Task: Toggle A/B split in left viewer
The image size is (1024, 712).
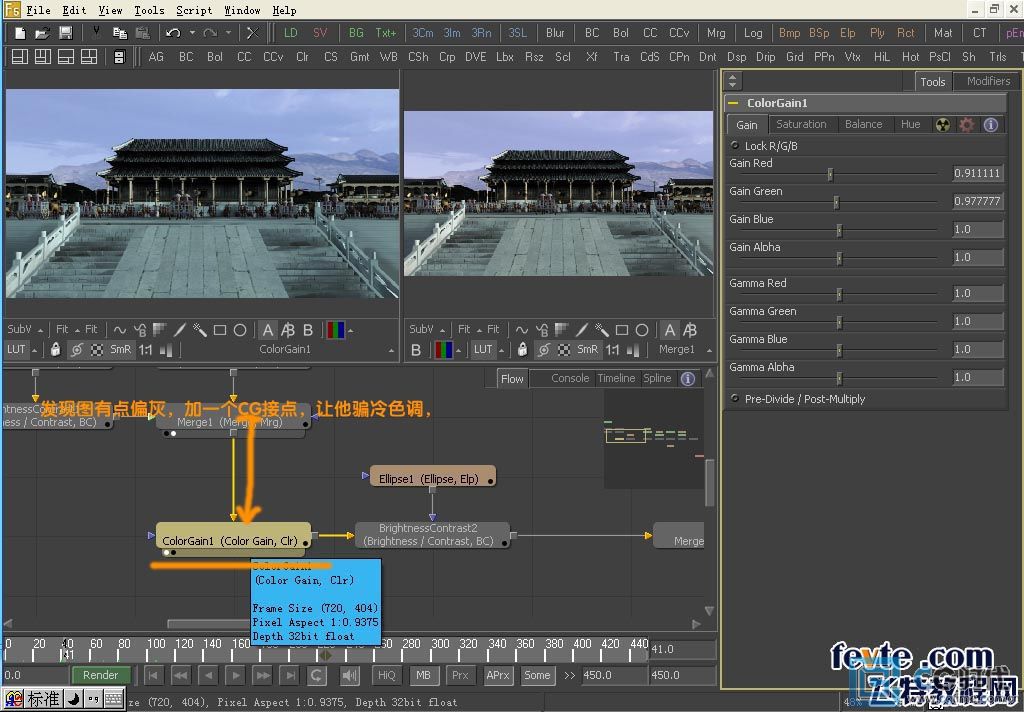Action: click(287, 331)
